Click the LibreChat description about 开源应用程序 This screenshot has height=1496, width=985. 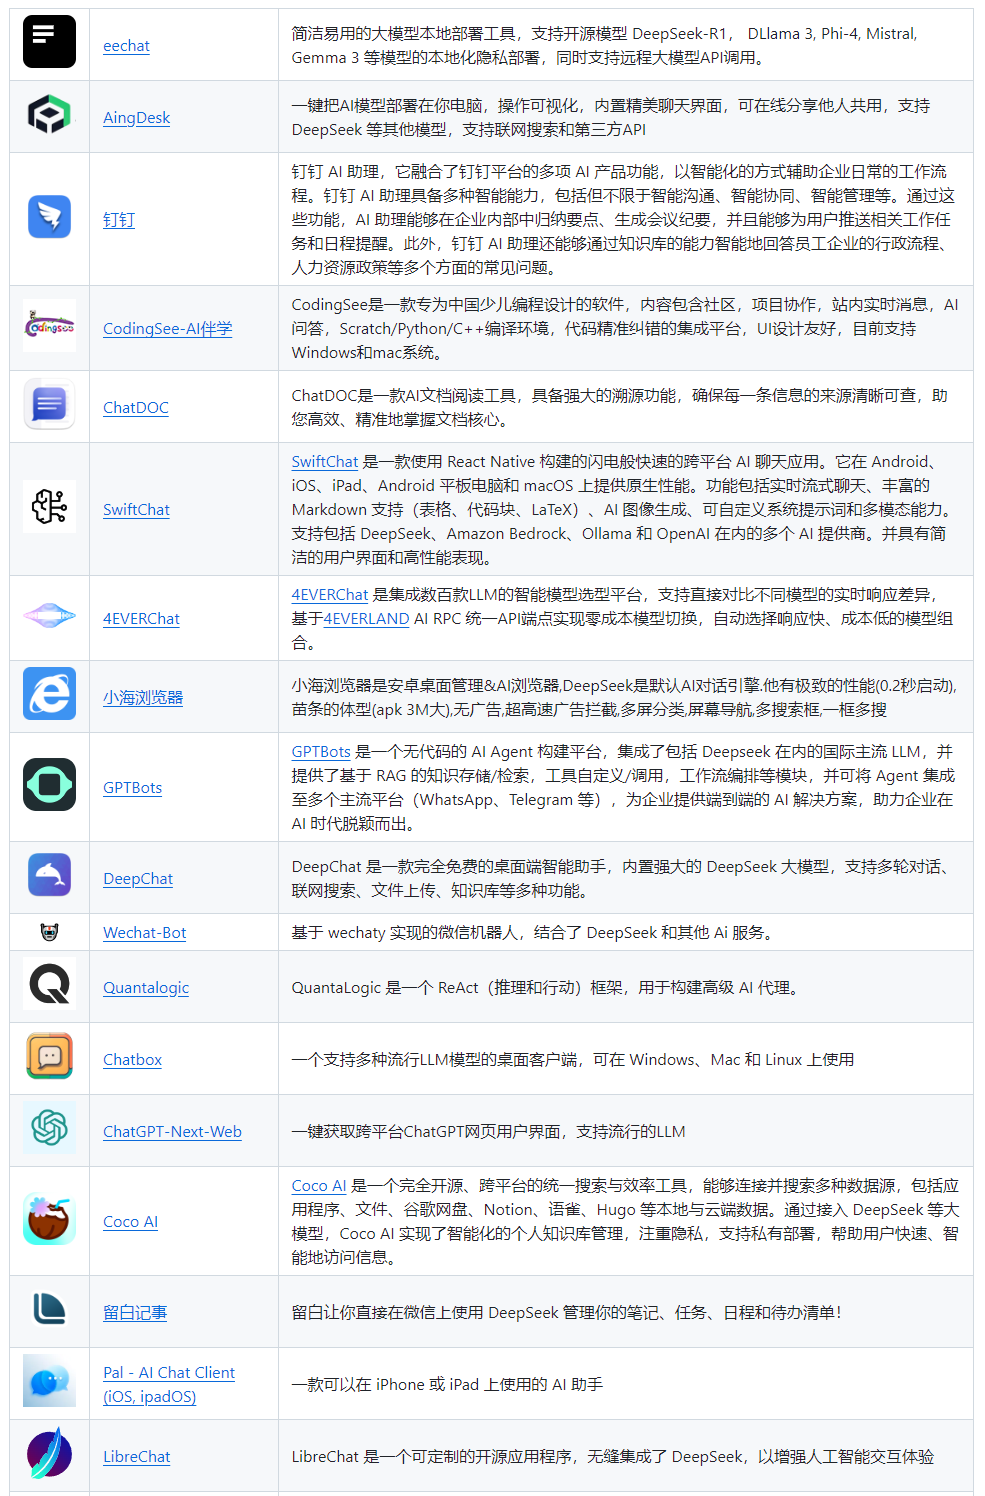pyautogui.click(x=613, y=1457)
